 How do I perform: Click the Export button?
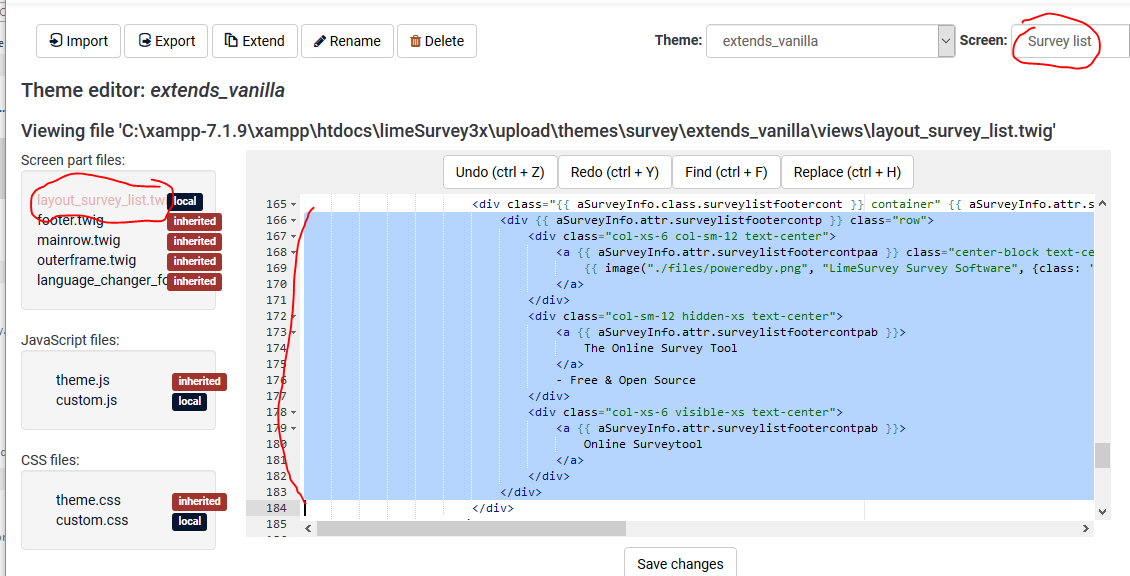167,41
